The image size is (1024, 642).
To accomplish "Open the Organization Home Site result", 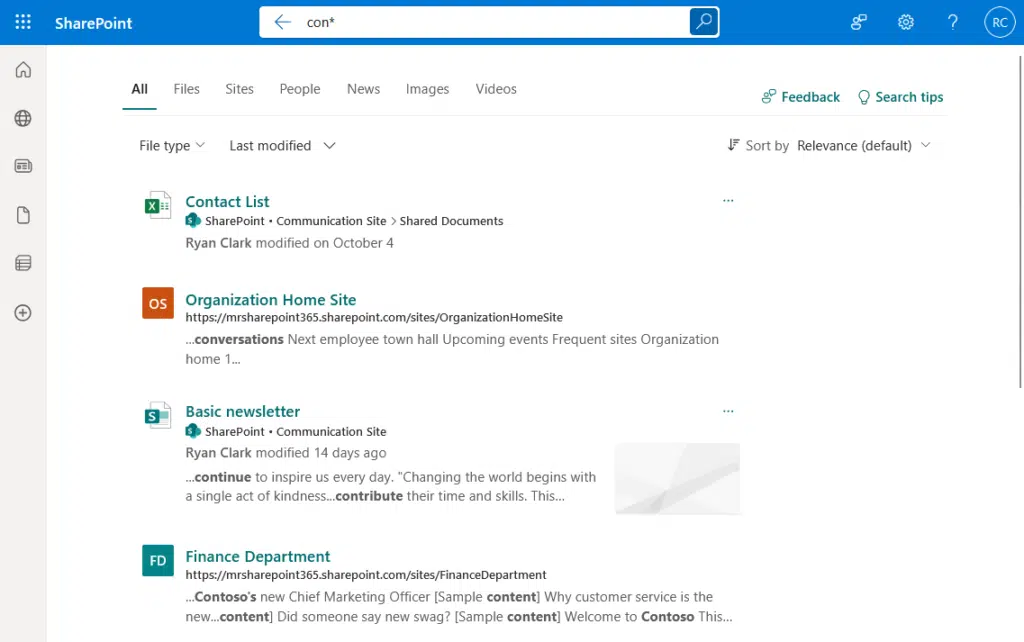I will tap(271, 300).
